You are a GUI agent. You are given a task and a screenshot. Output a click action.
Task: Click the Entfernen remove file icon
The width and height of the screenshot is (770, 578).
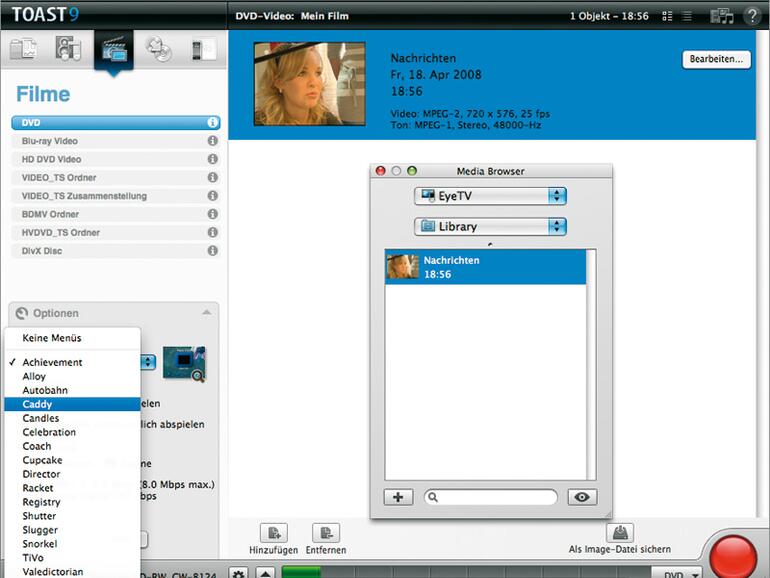tap(325, 533)
